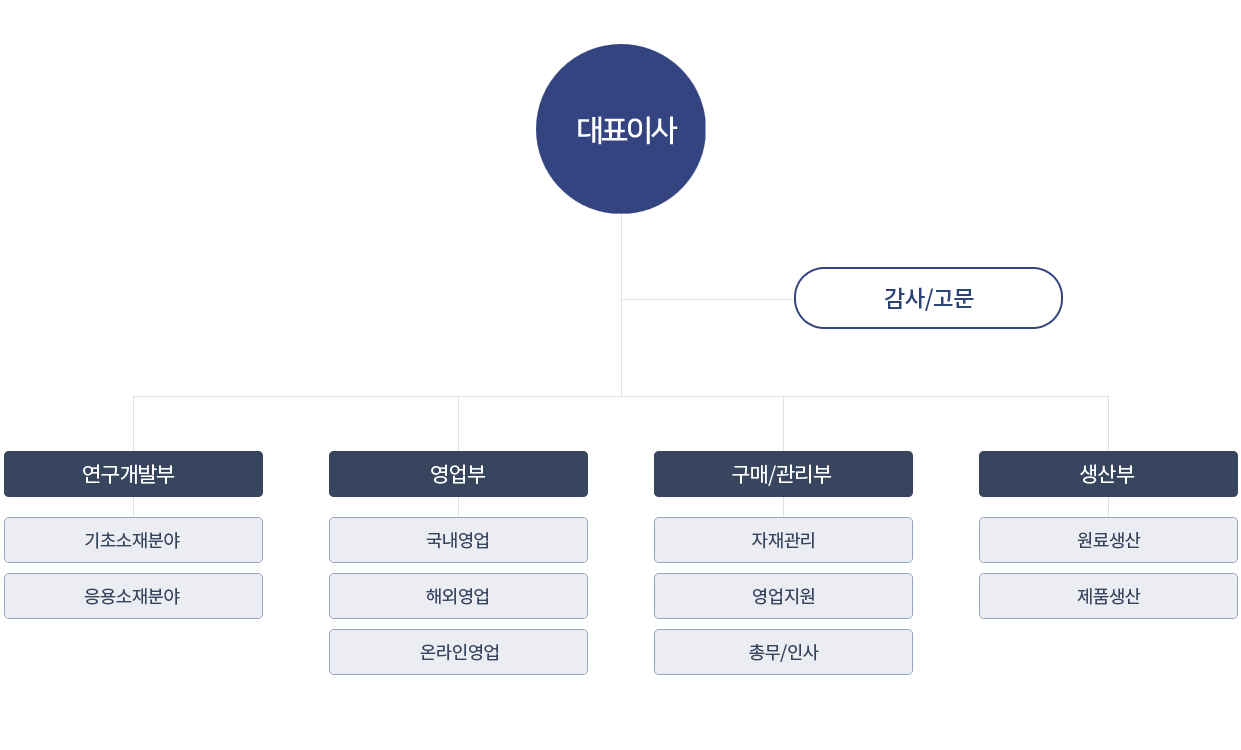Select the 제품생산 item
The image size is (1241, 750).
coord(1108,596)
